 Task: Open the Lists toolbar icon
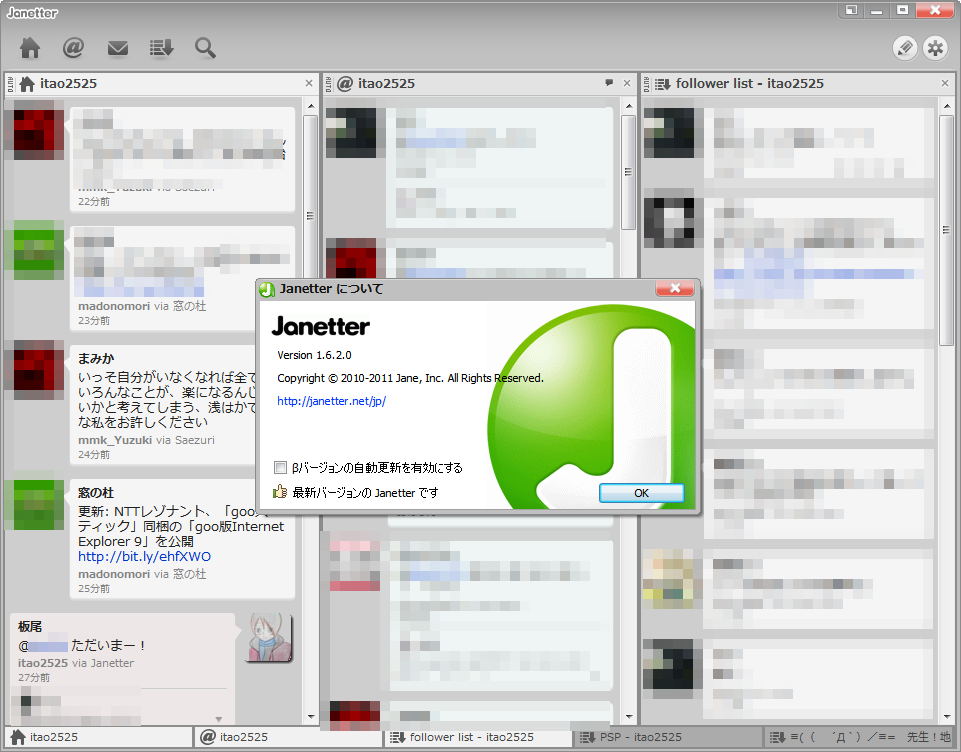tap(161, 48)
